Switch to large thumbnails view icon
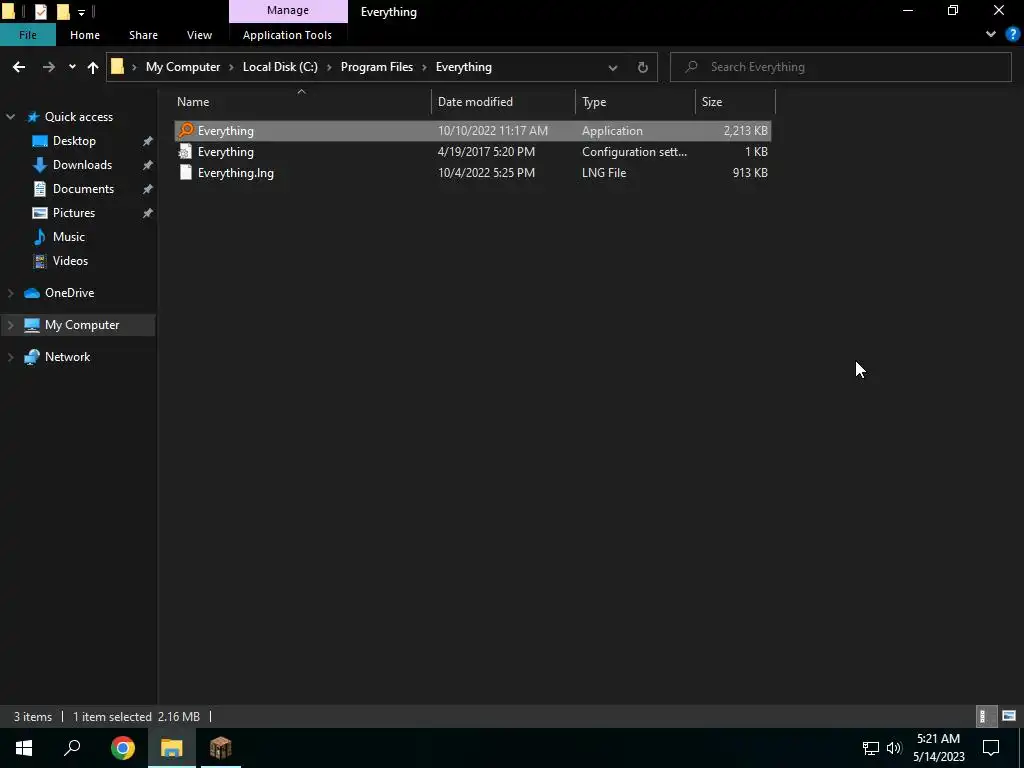1024x768 pixels. point(1009,716)
